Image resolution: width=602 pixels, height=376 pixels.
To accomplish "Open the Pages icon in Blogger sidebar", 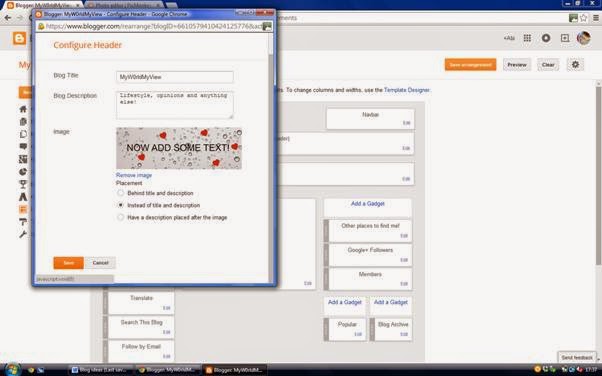I will tap(23, 134).
